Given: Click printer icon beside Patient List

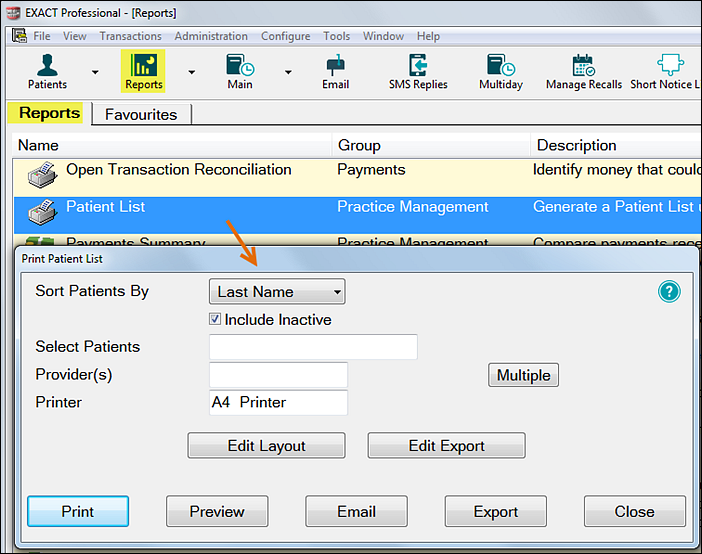Looking at the screenshot, I should pos(43,212).
